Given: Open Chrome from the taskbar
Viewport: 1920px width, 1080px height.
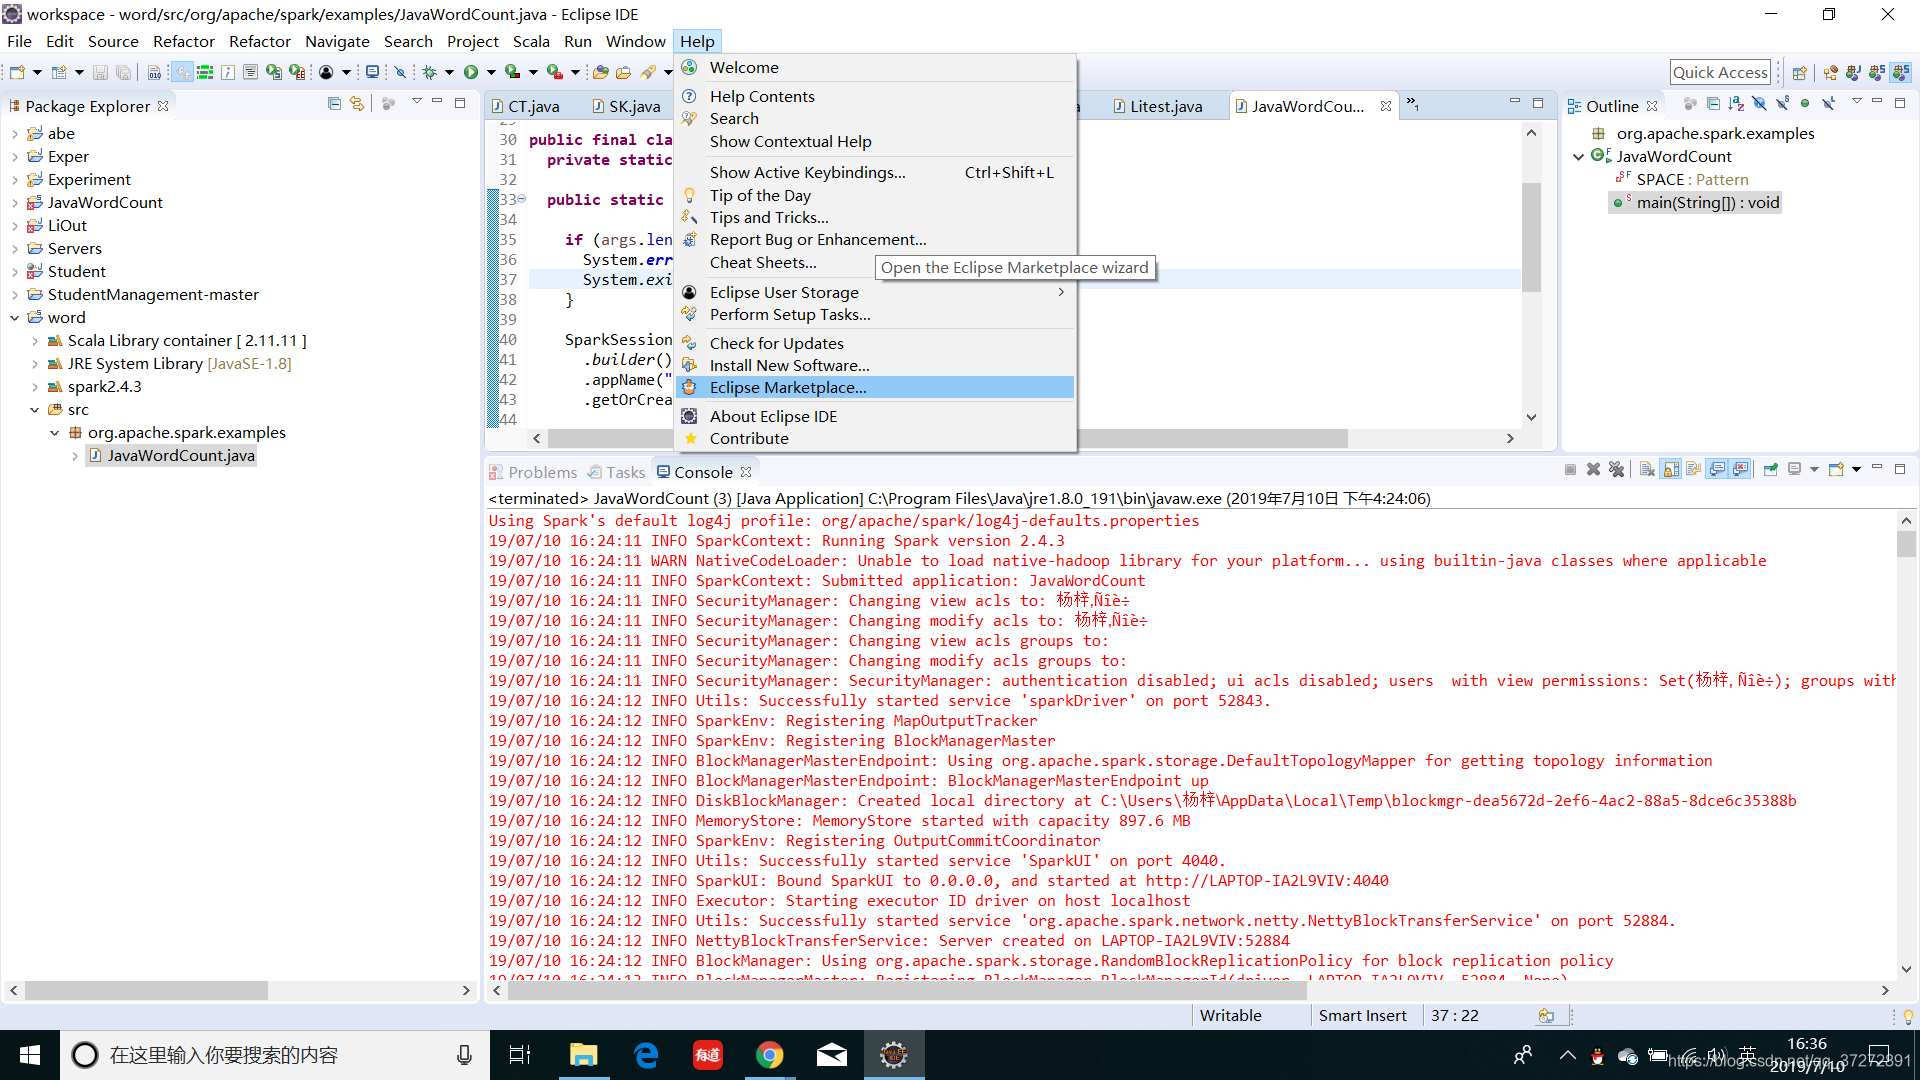Looking at the screenshot, I should pyautogui.click(x=770, y=1055).
